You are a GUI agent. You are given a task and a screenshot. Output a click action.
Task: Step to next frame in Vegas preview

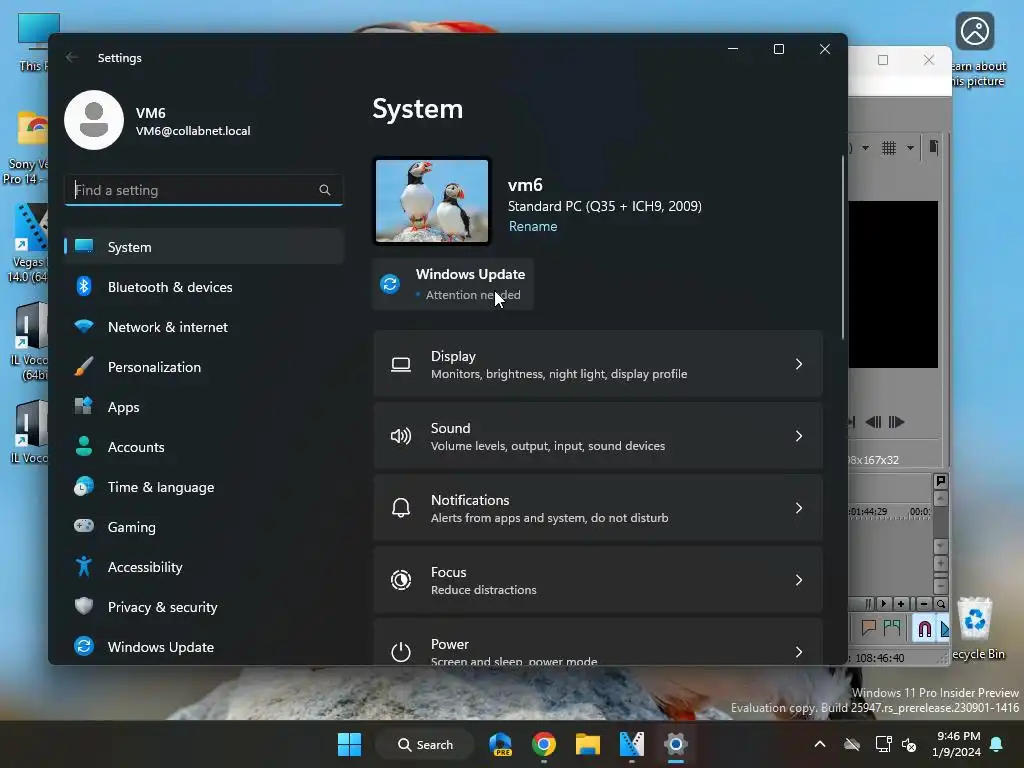click(x=897, y=423)
